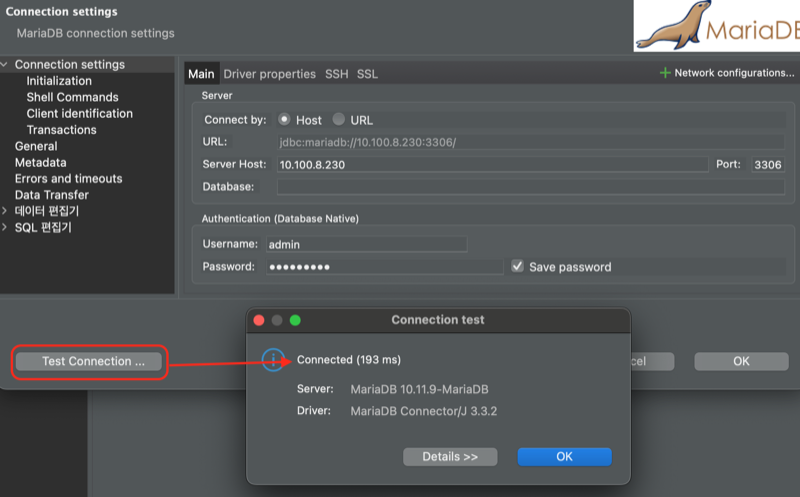Expand the SQL 편집기 tree node

[x=5, y=227]
